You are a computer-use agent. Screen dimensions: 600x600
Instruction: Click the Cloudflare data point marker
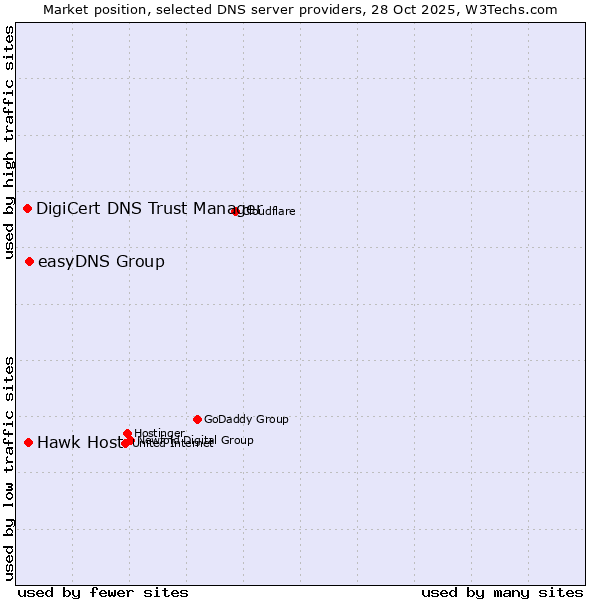(x=236, y=211)
